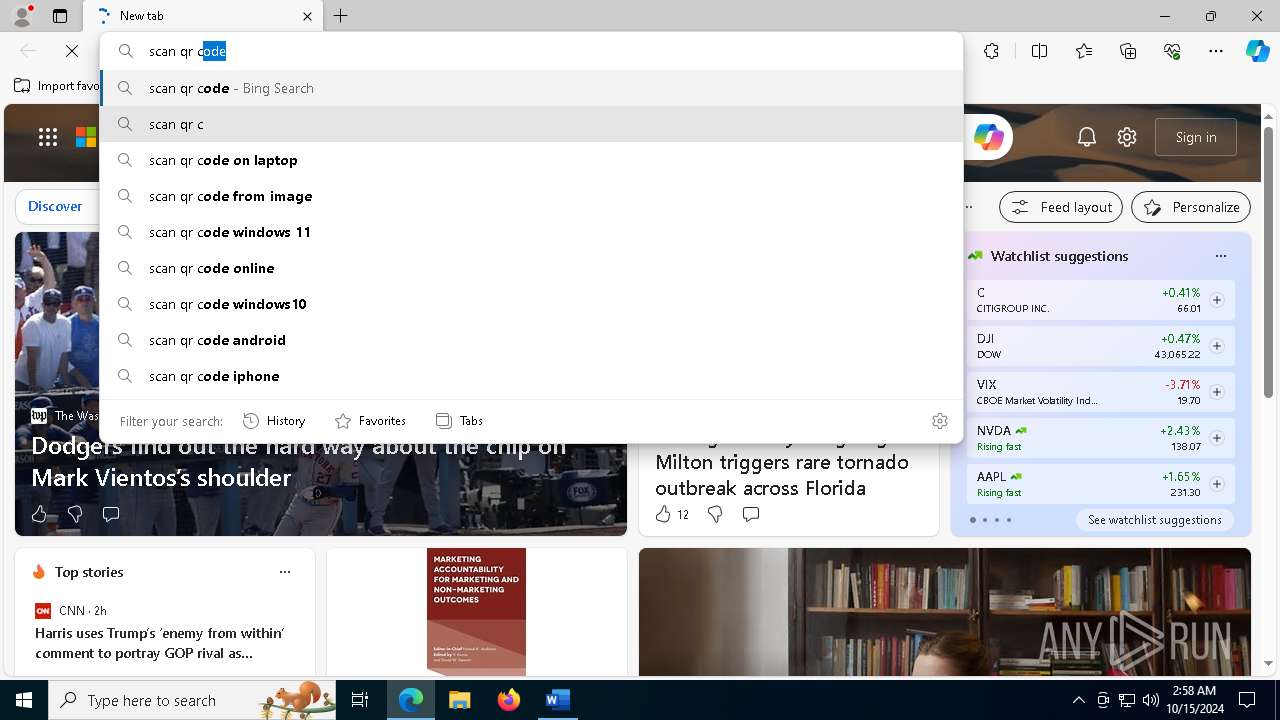Image resolution: width=1280 pixels, height=720 pixels.
Task: Open Browser essentials heart icon
Action: pyautogui.click(x=1173, y=51)
